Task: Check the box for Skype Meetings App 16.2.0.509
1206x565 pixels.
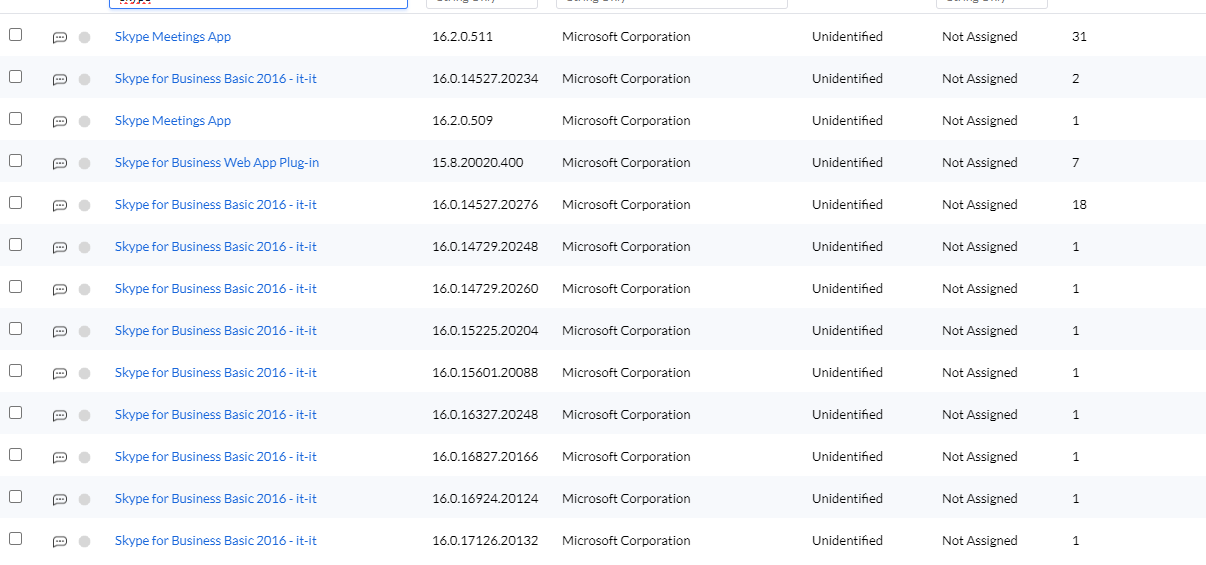Action: (x=15, y=118)
